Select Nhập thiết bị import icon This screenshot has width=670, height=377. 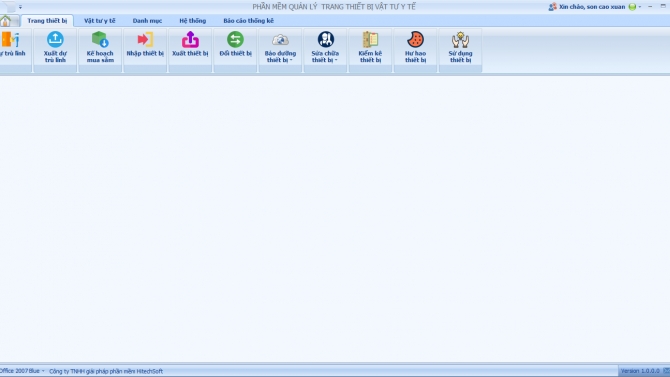click(x=145, y=39)
